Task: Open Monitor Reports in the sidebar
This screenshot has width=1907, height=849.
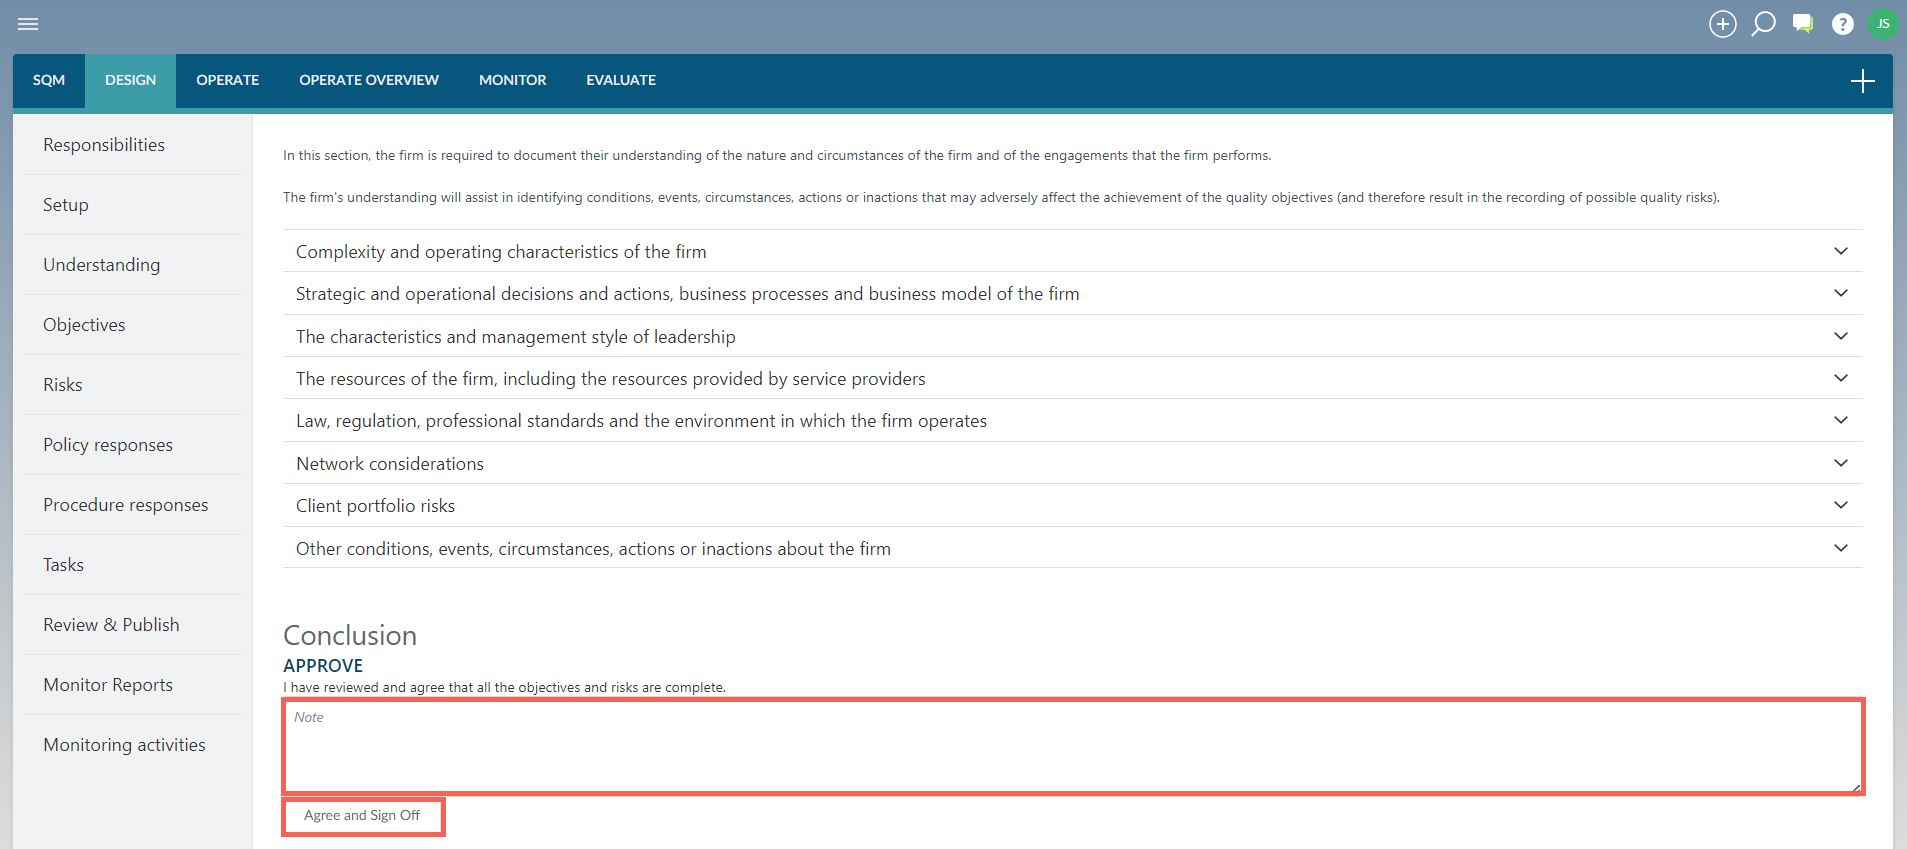Action: (133, 685)
